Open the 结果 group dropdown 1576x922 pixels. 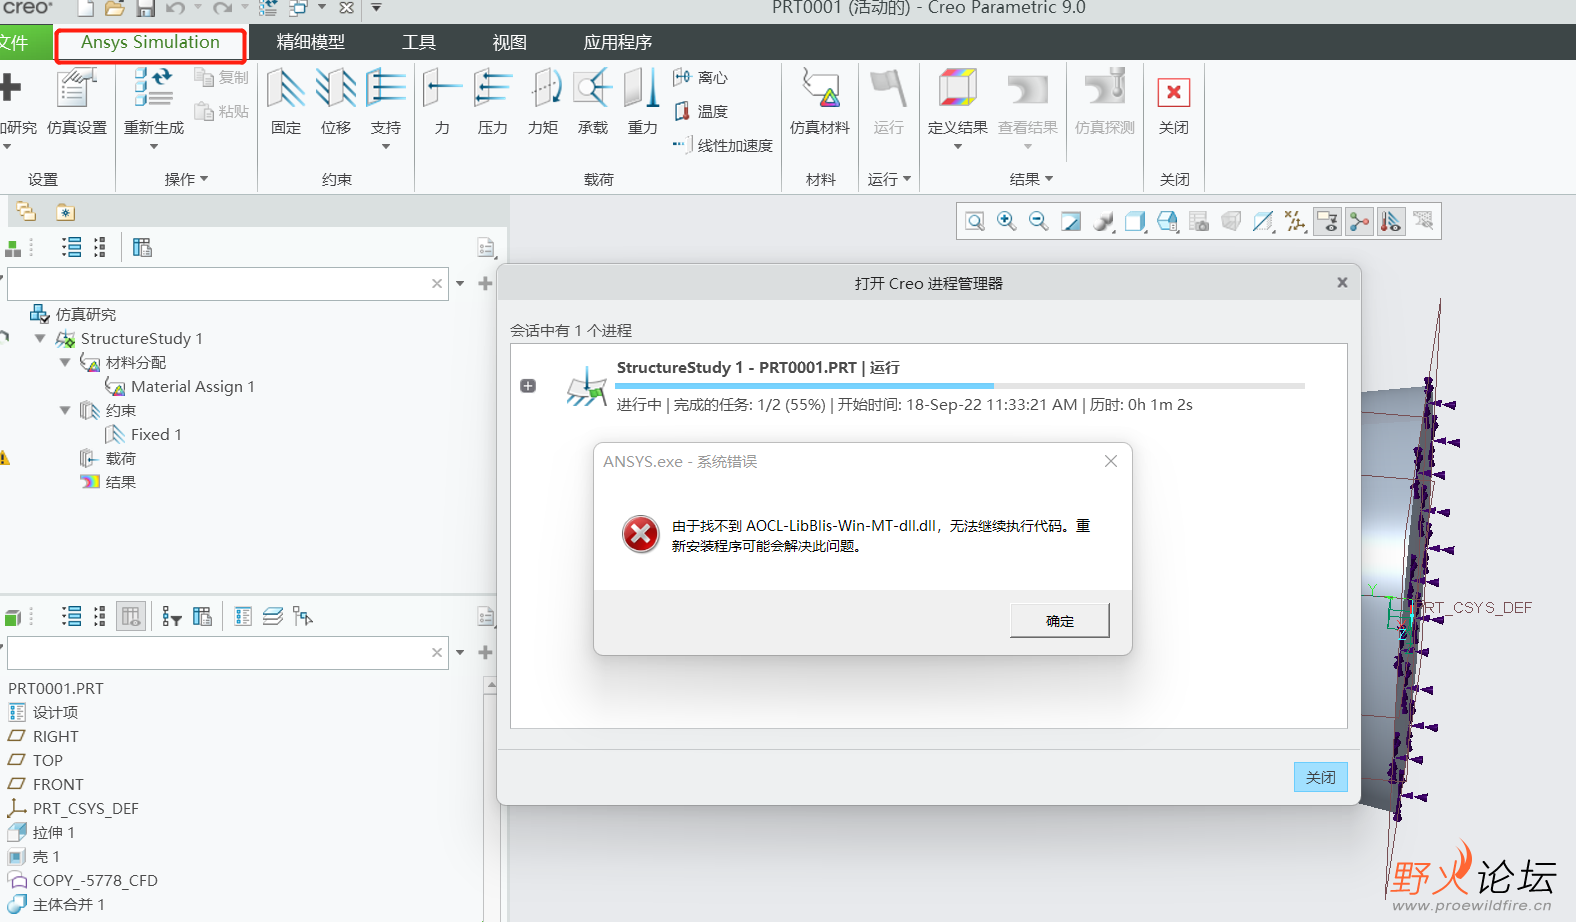[x=1031, y=179]
